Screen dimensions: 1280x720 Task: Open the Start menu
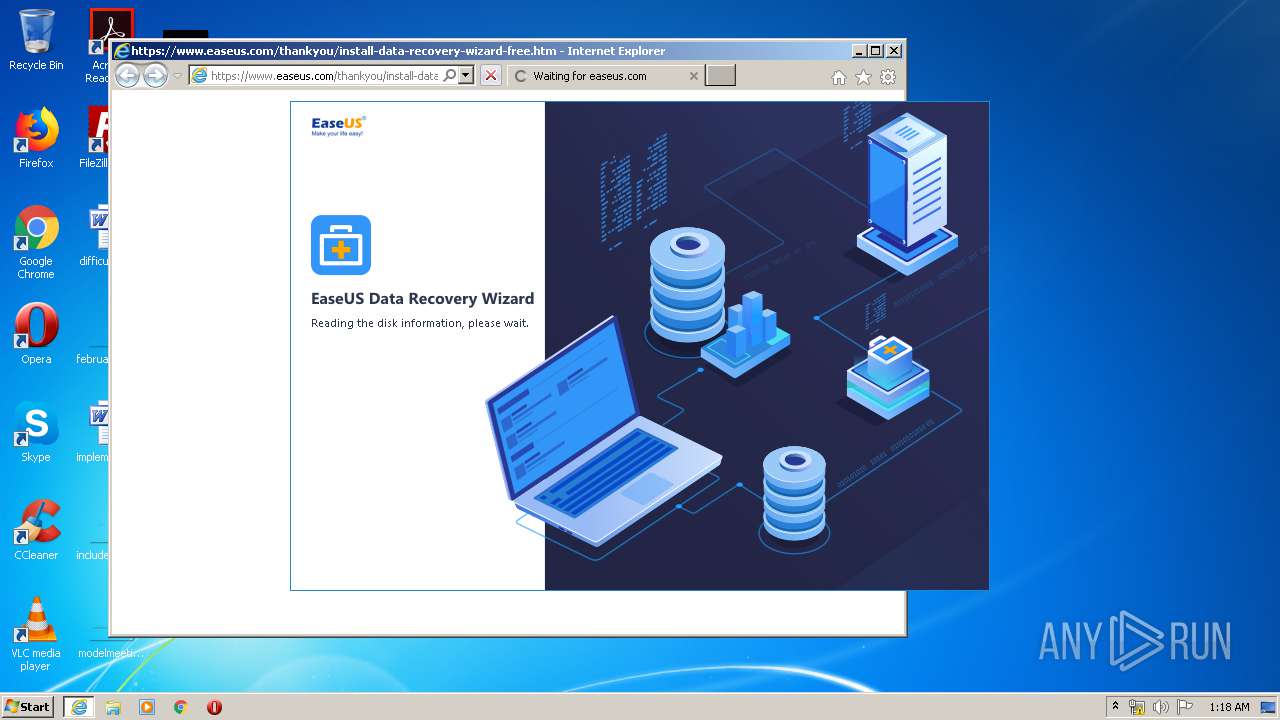point(28,707)
